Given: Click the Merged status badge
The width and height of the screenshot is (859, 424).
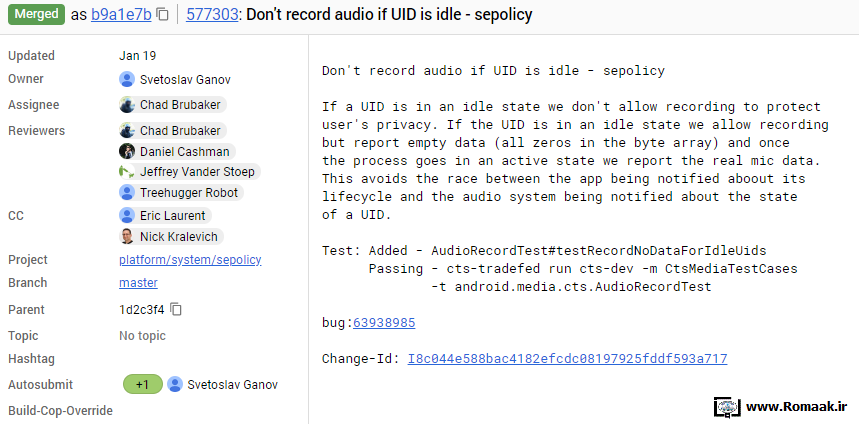Looking at the screenshot, I should coord(36,14).
